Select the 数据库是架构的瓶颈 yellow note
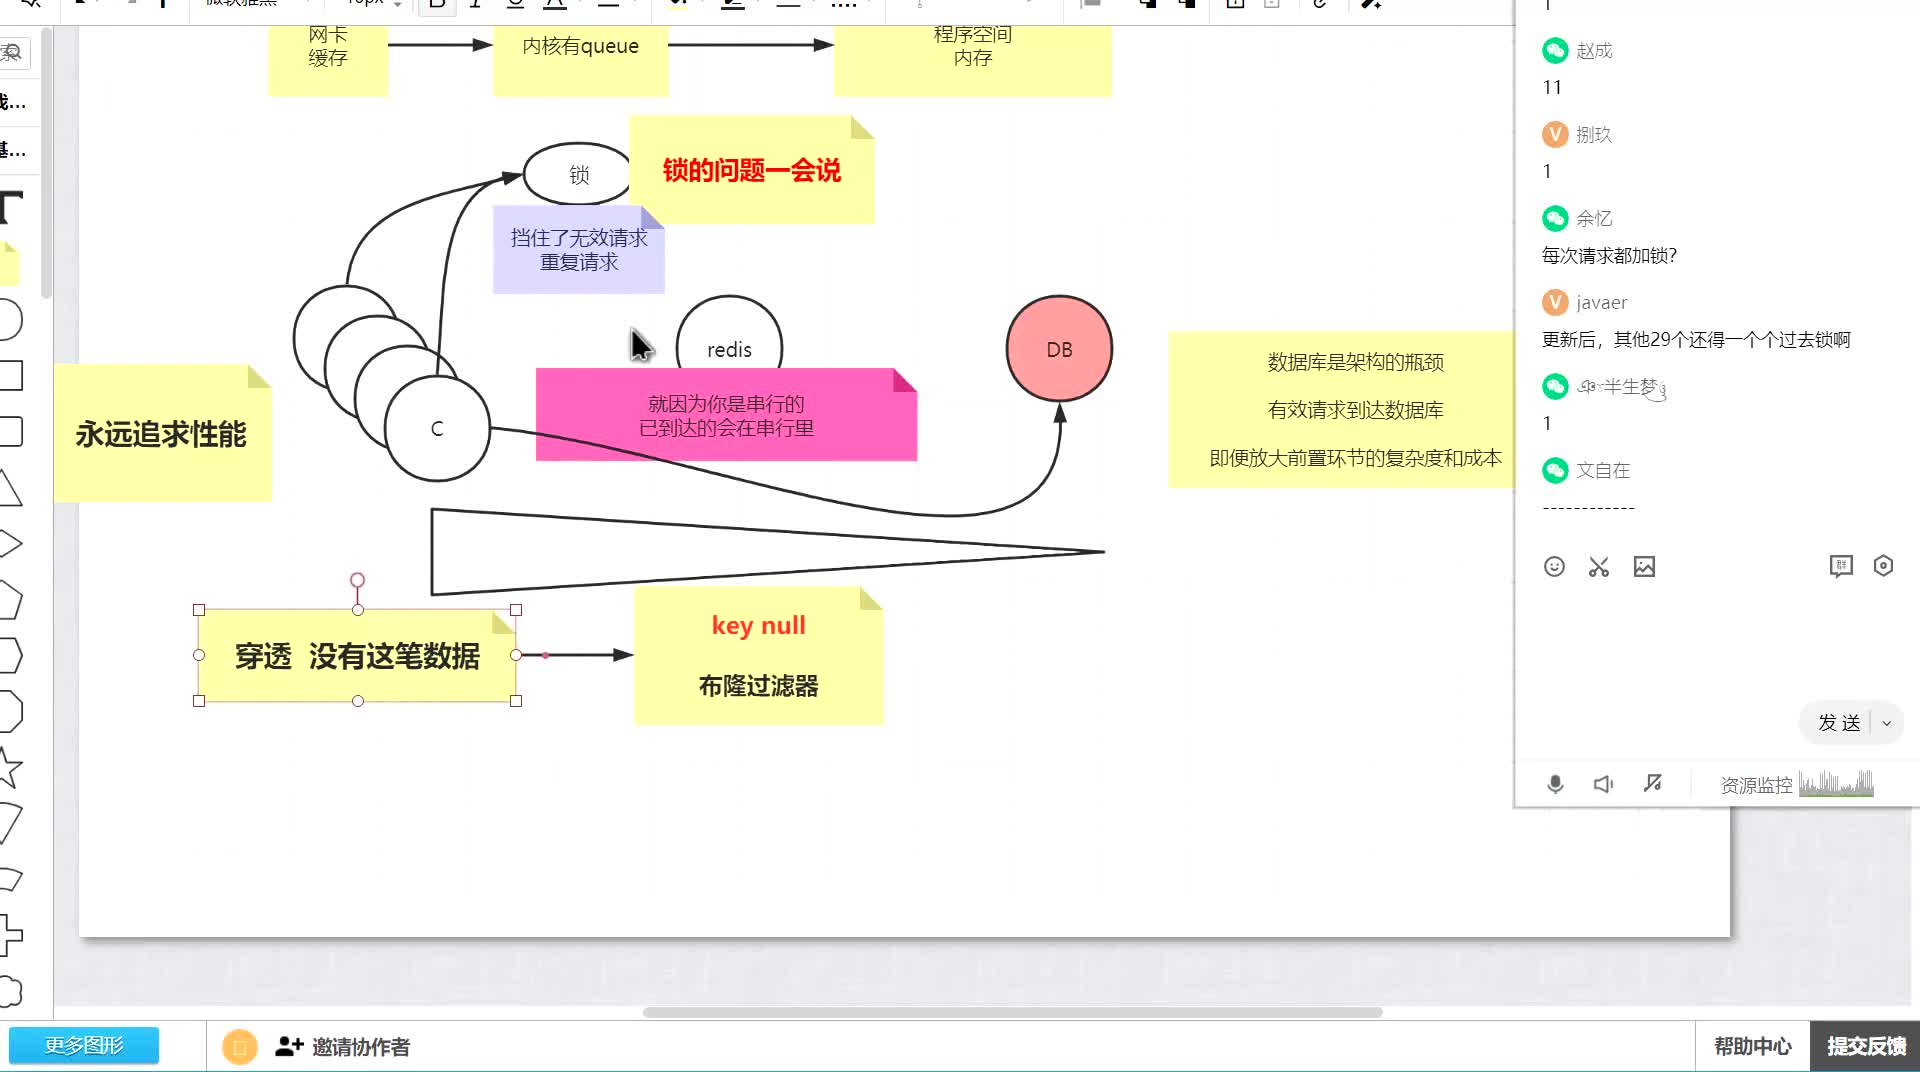The width and height of the screenshot is (1920, 1072). 1342,410
